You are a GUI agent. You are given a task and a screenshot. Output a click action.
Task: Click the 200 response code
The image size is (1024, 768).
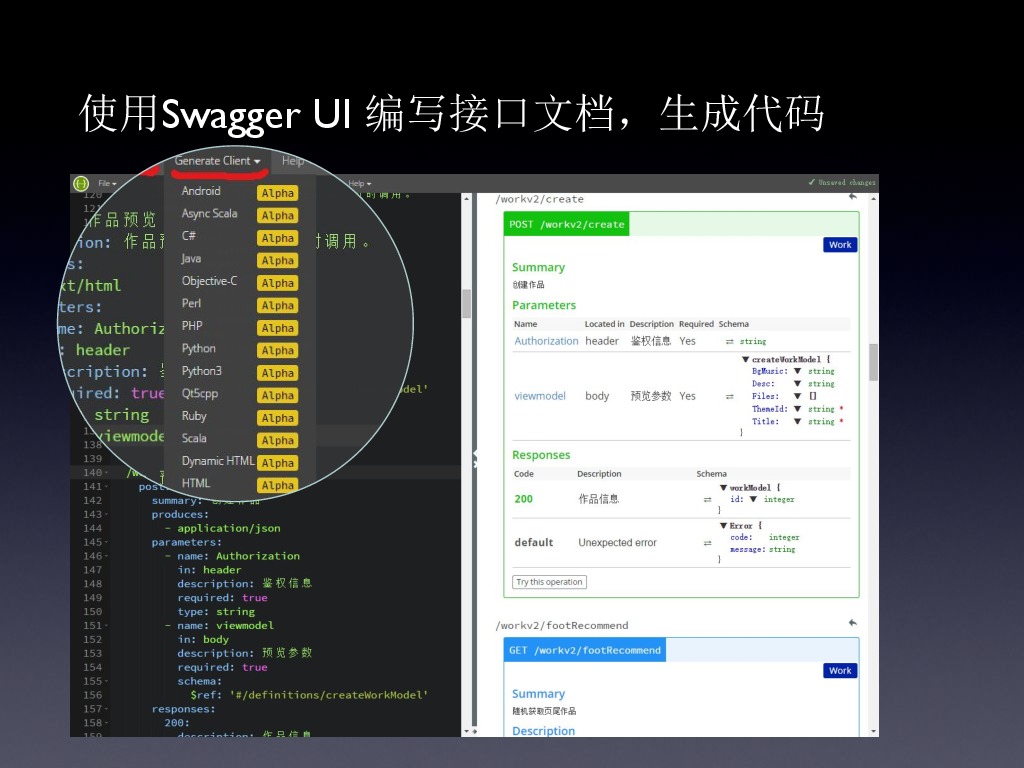[x=523, y=499]
